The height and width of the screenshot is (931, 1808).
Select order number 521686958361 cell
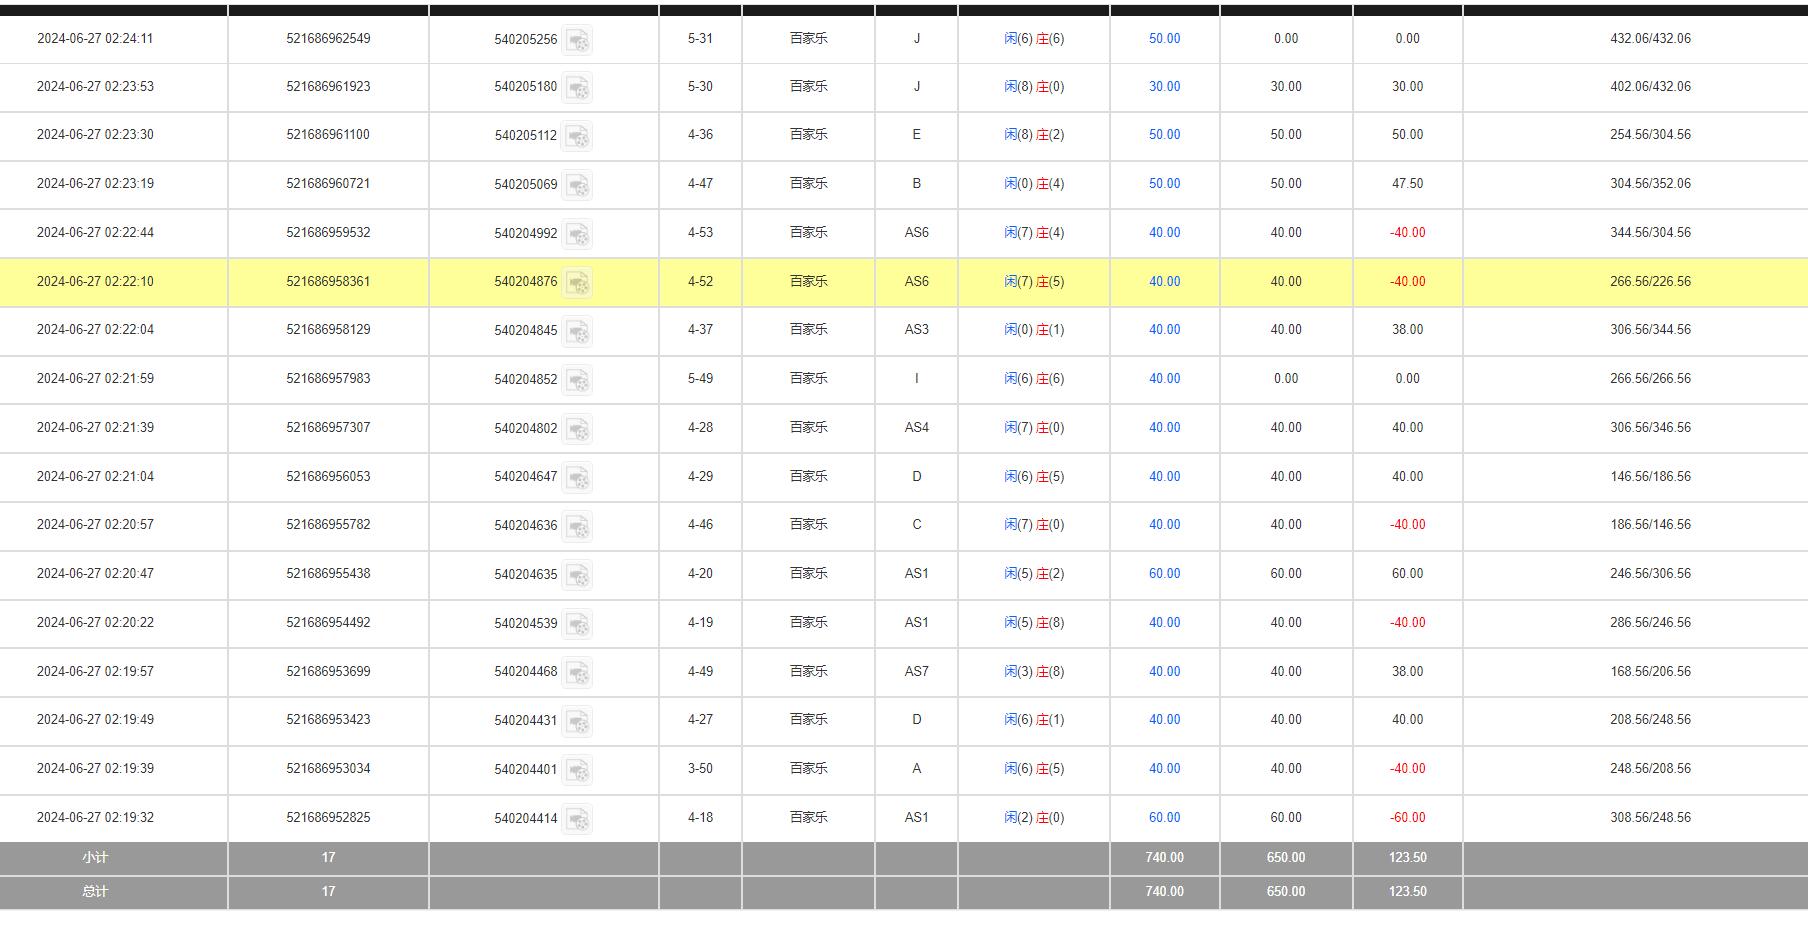point(328,282)
